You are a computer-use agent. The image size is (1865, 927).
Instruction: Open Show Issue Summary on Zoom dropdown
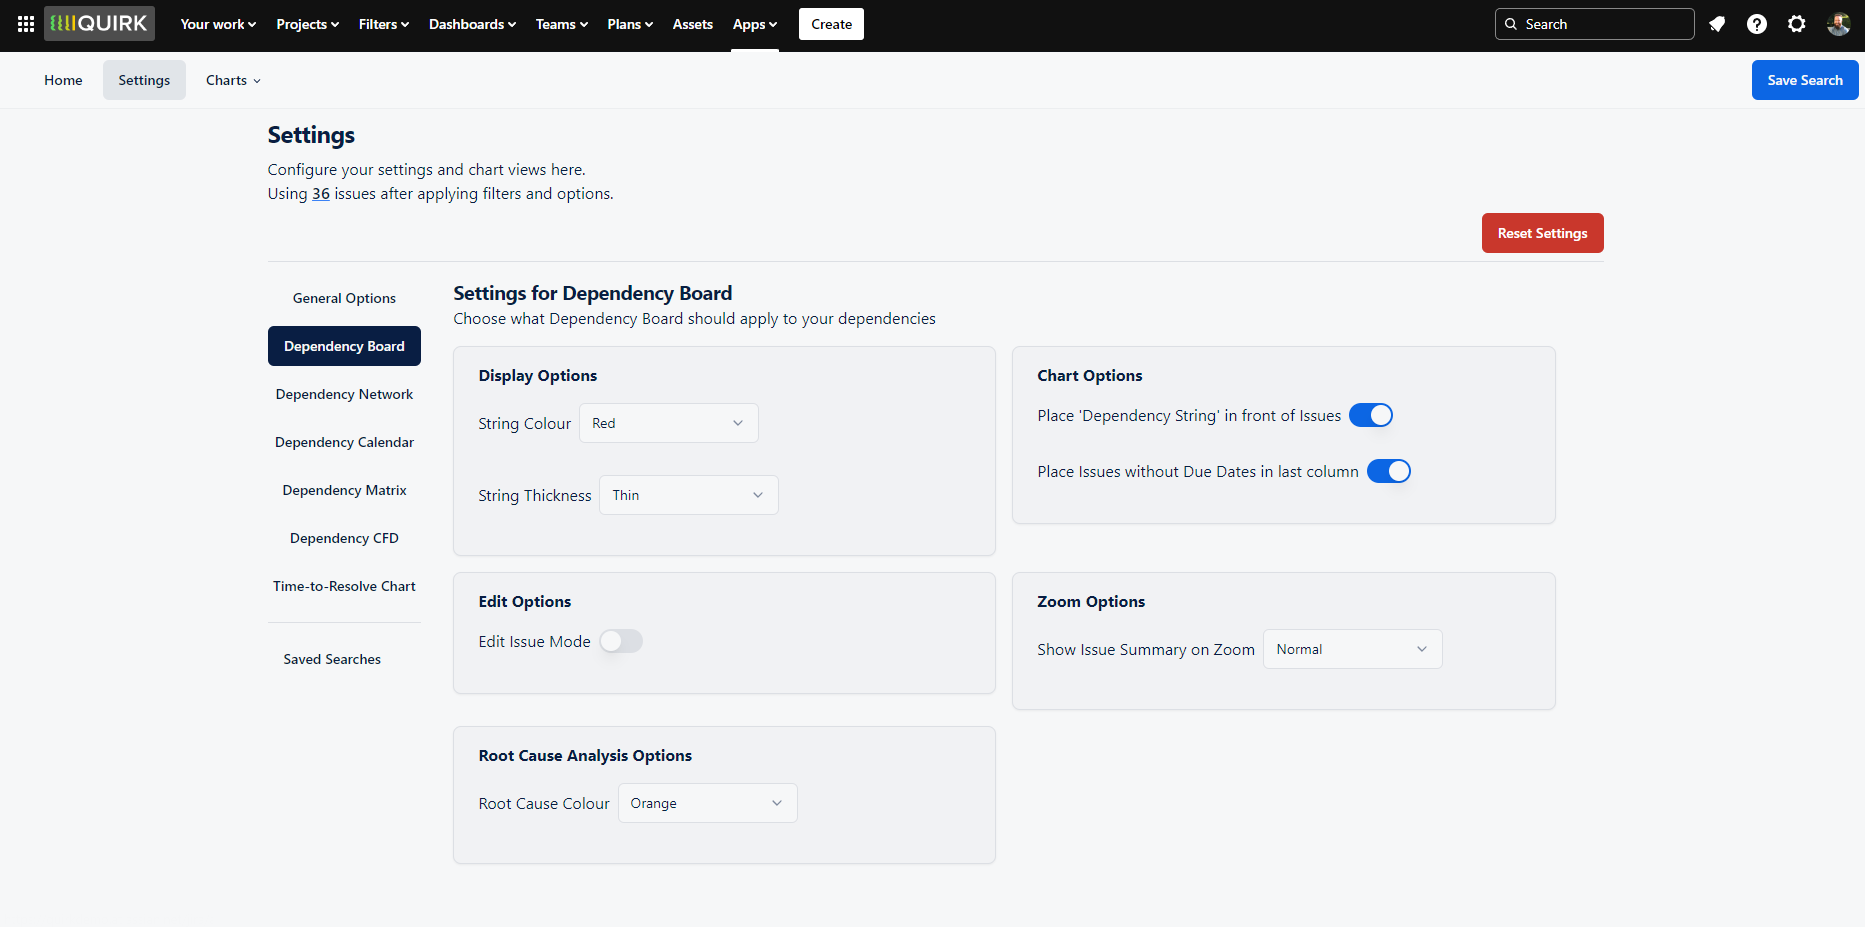(1352, 649)
